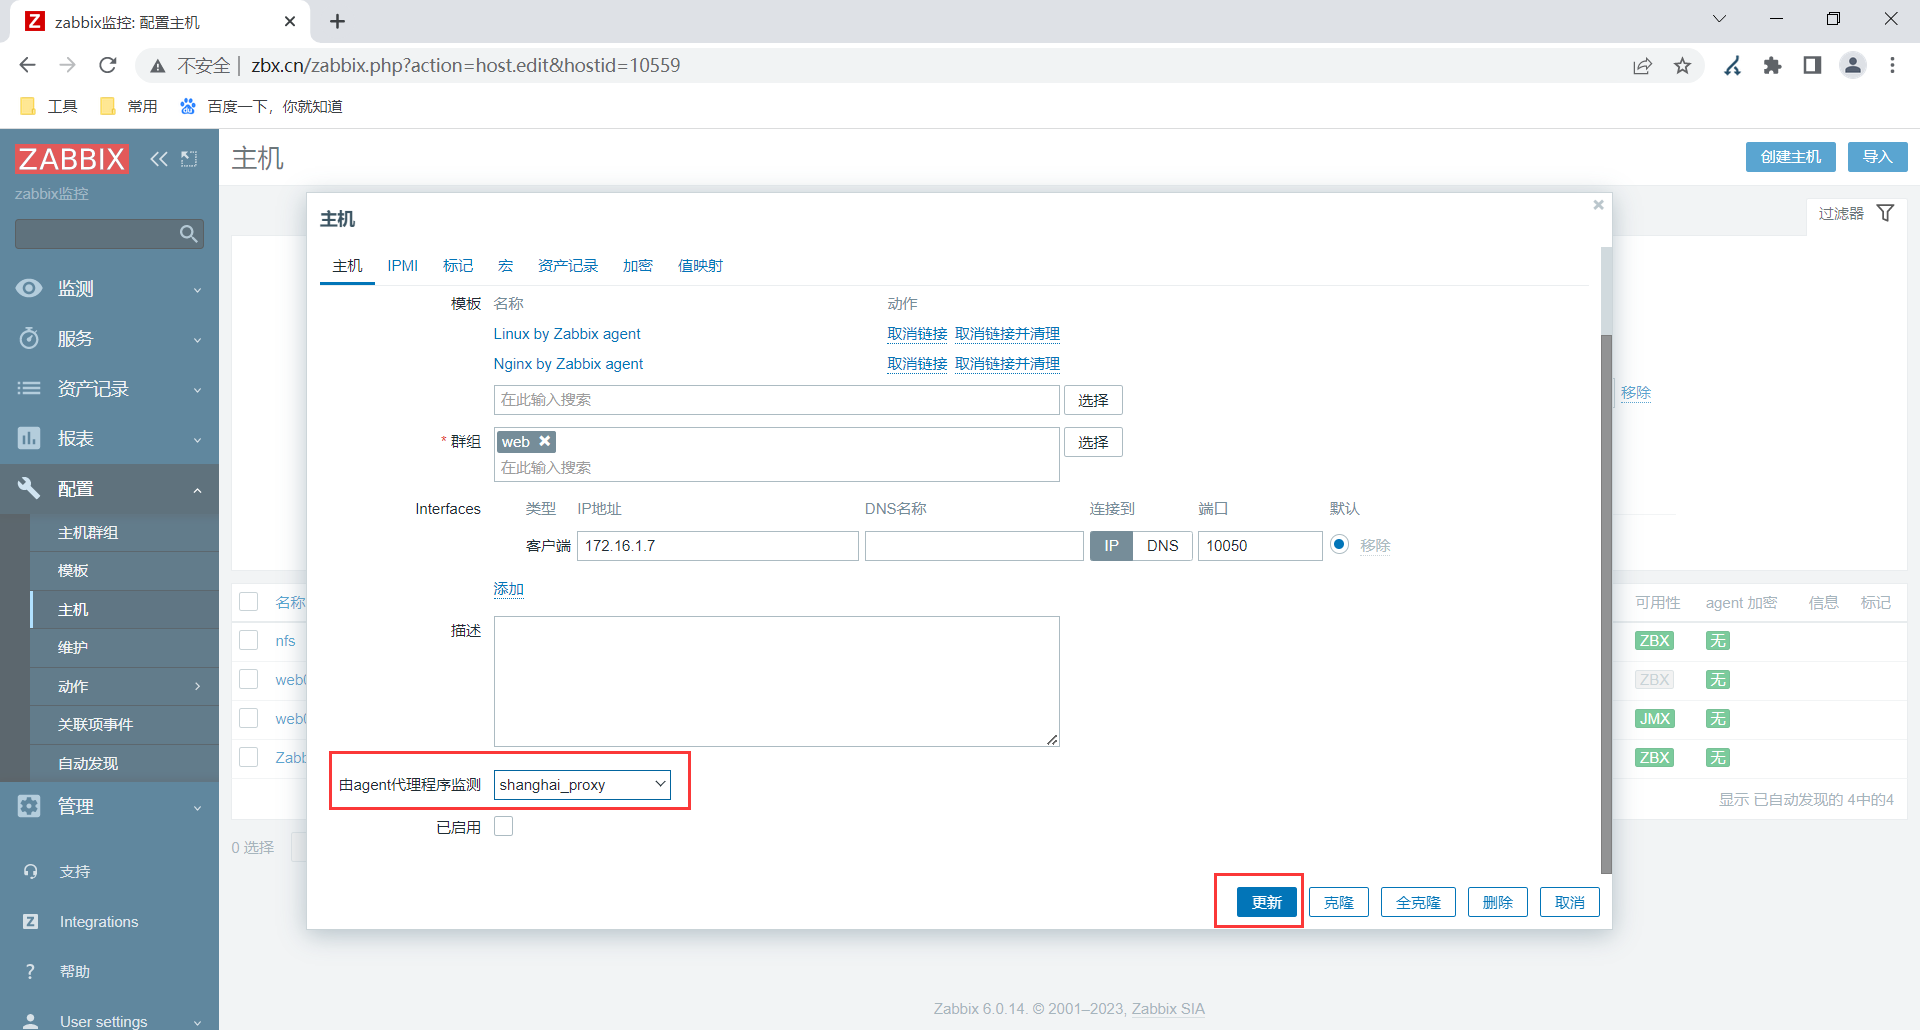
Task: Open the 报表 reports chart icon
Action: (29, 438)
